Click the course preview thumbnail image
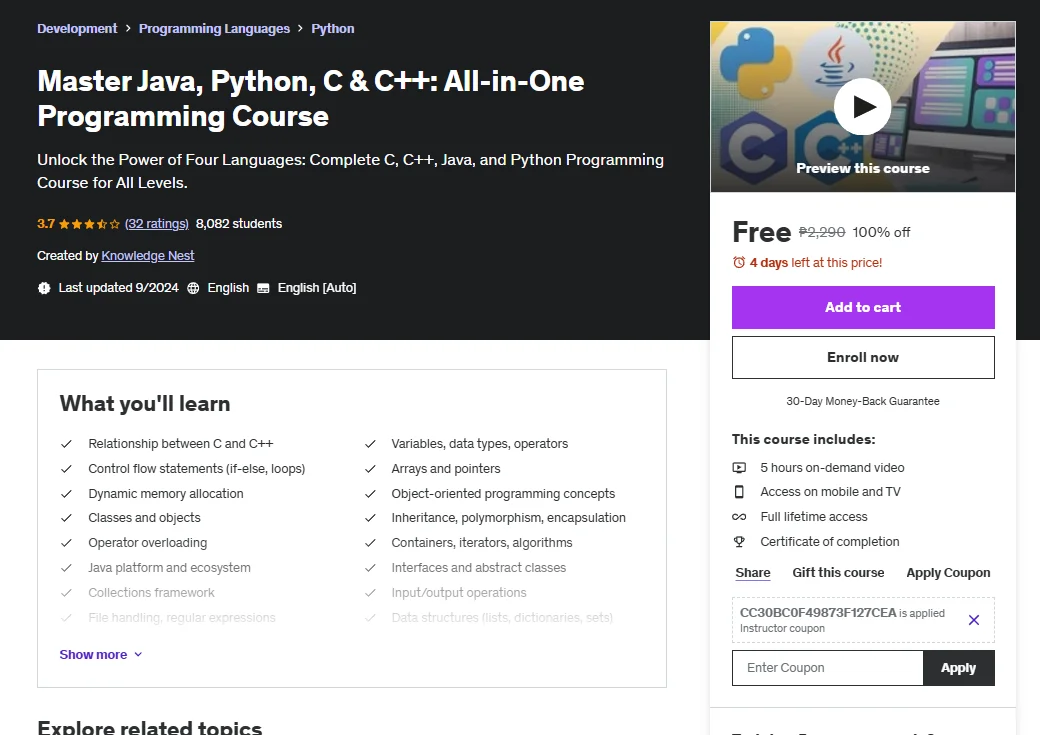 [x=862, y=107]
